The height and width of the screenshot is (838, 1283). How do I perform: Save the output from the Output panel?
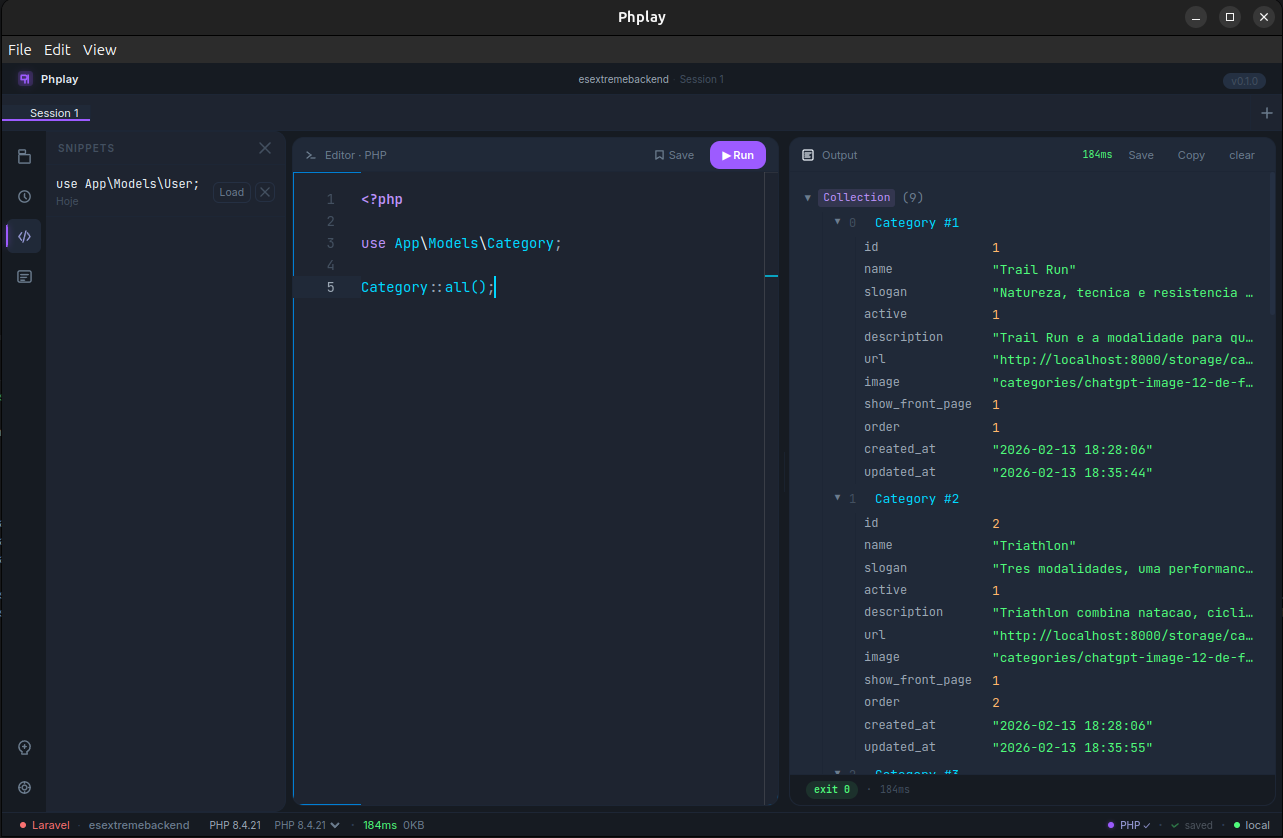pyautogui.click(x=1141, y=155)
